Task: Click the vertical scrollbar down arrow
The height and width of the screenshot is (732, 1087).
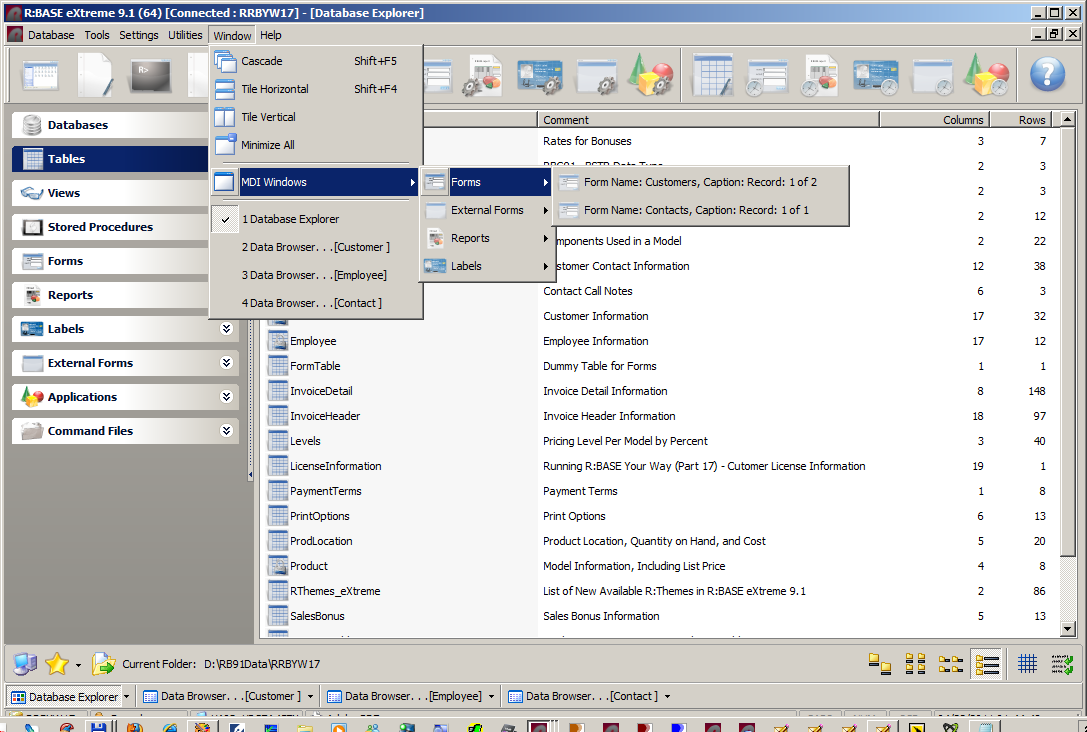Action: (1067, 629)
